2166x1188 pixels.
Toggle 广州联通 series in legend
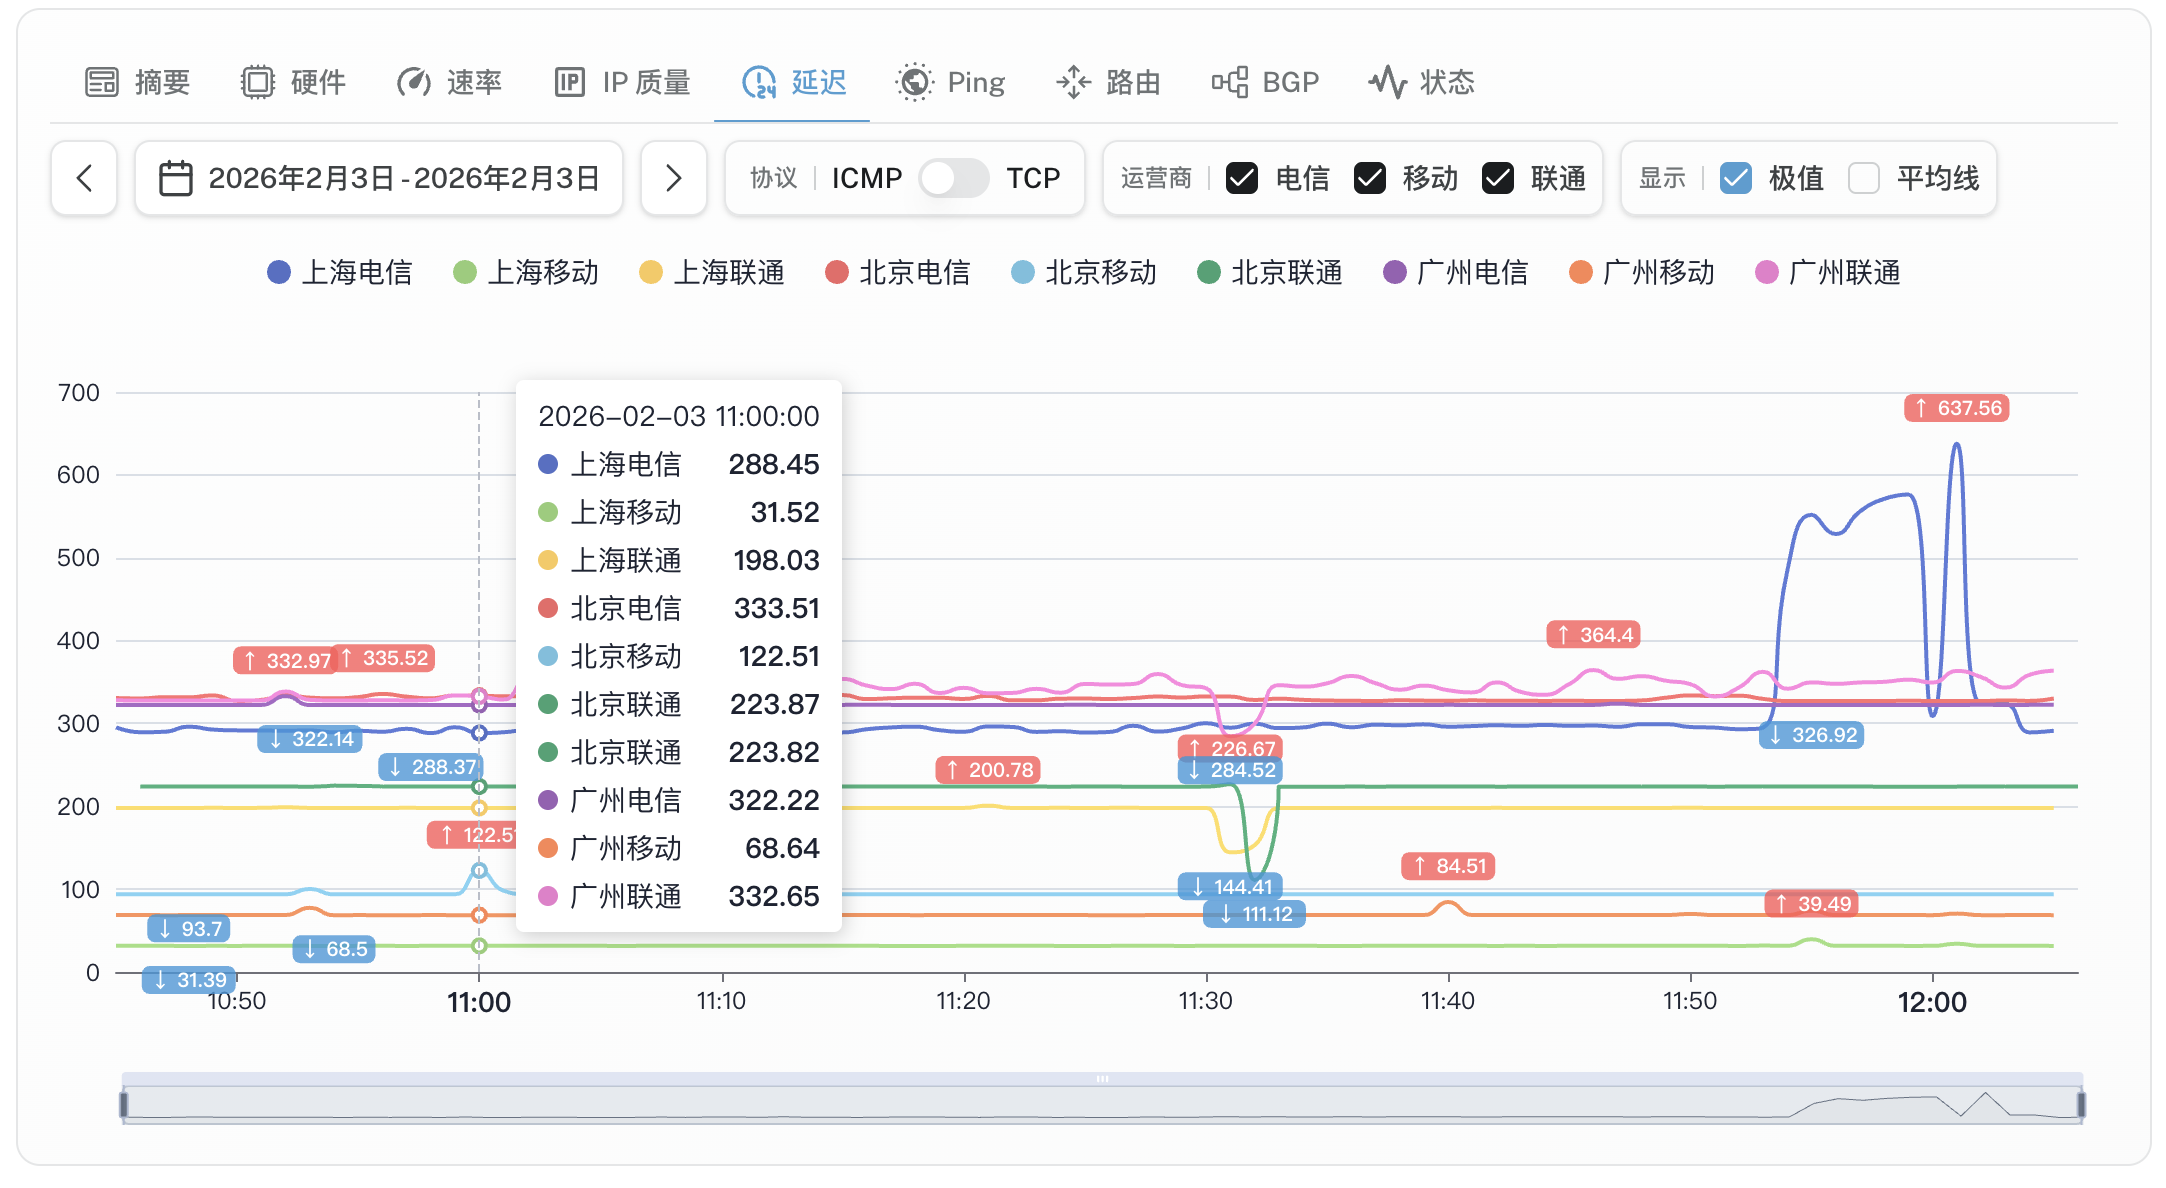coord(1828,273)
